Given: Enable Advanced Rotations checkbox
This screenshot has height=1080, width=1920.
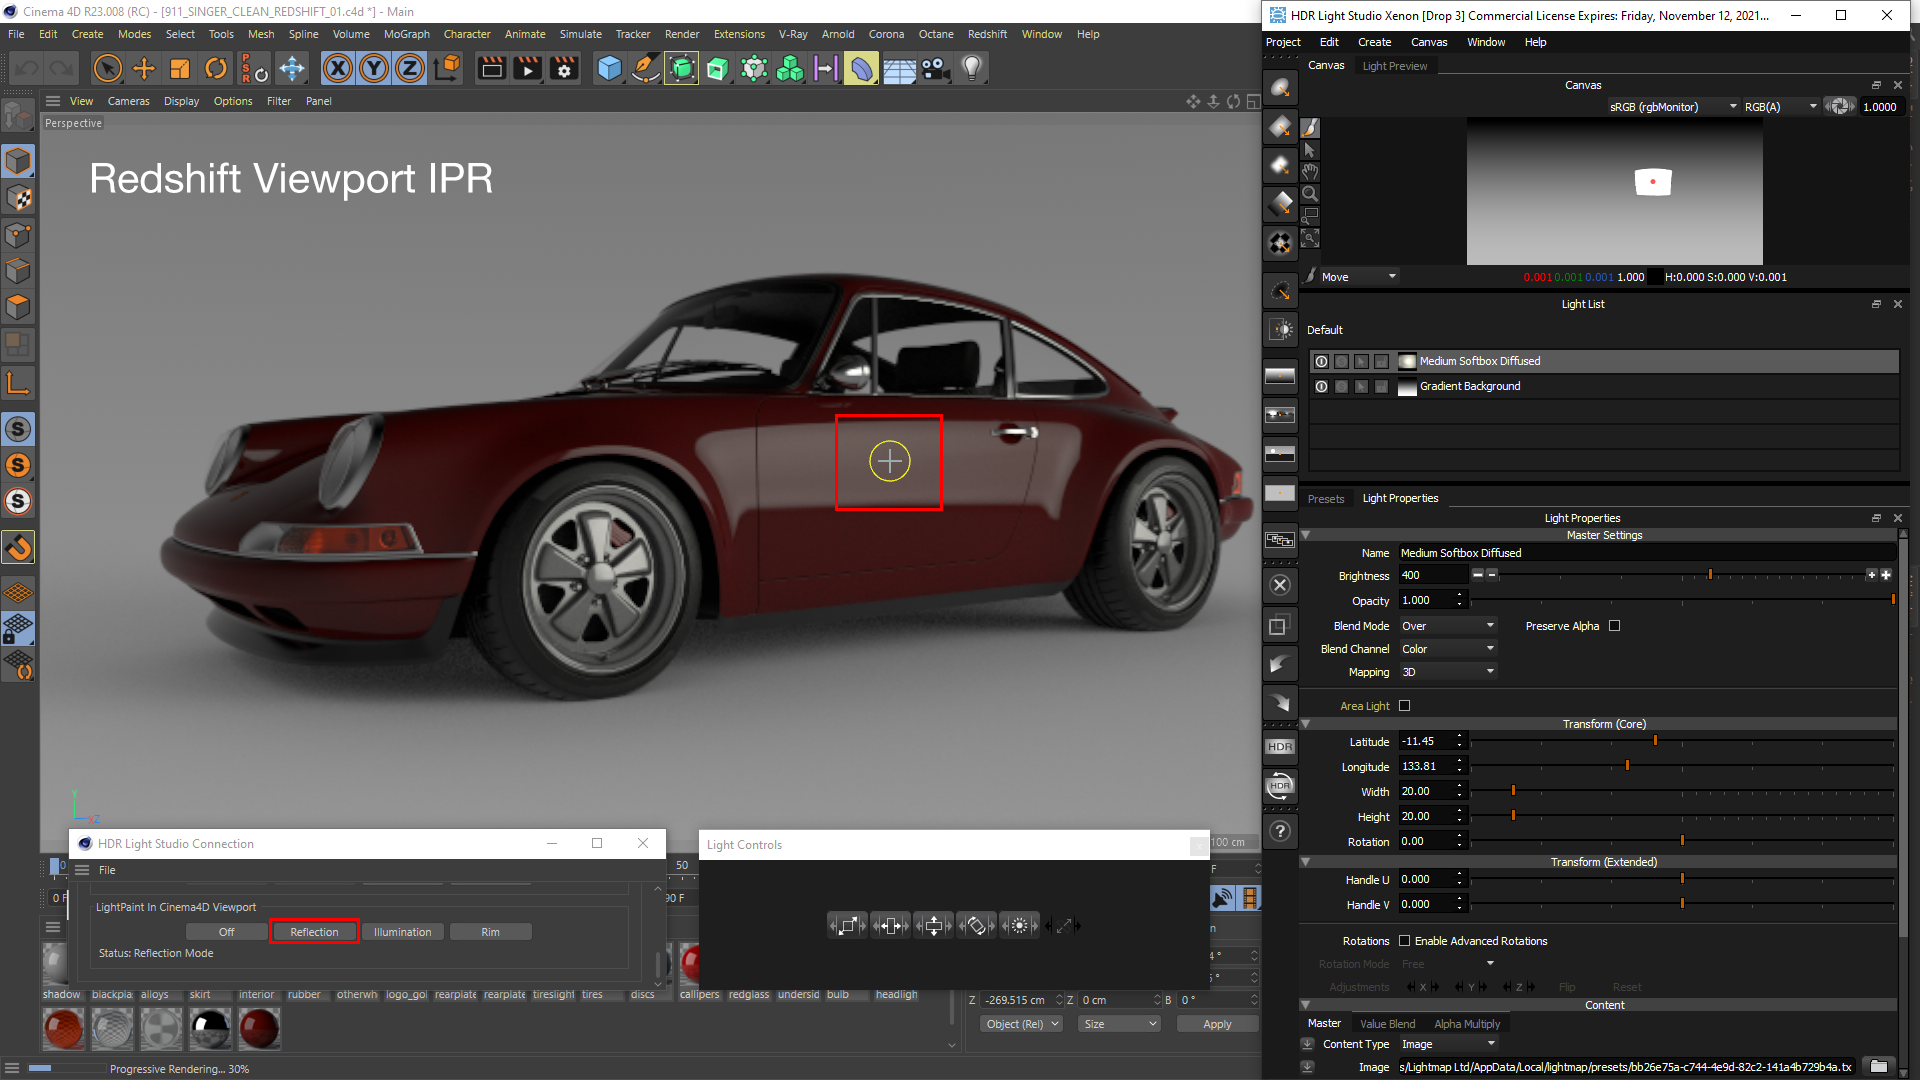Looking at the screenshot, I should 1404,941.
